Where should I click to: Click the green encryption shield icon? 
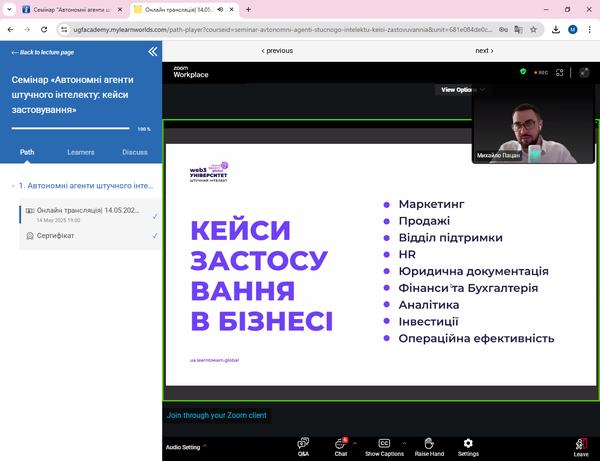pos(523,72)
